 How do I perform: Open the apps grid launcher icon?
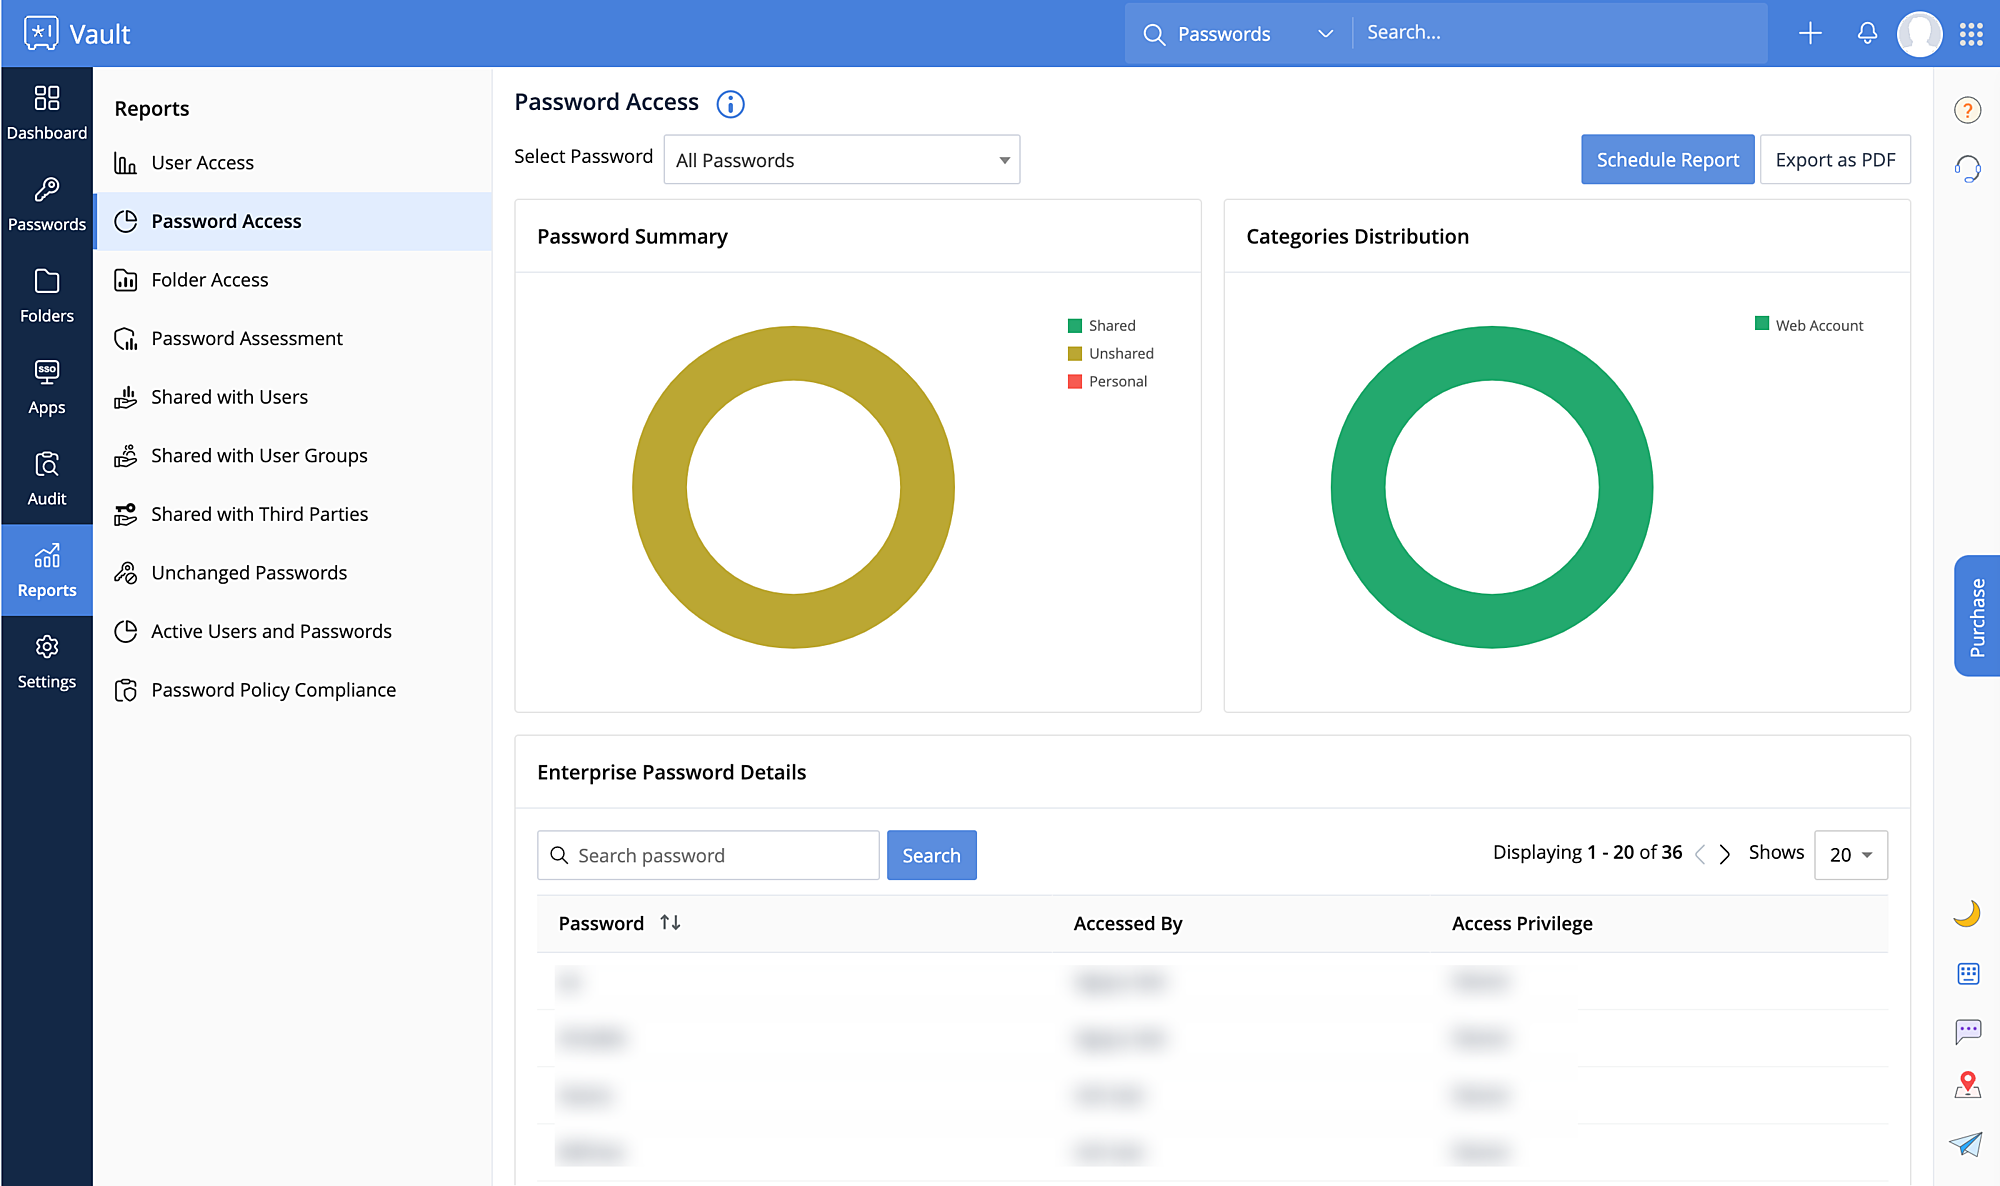click(x=1971, y=34)
